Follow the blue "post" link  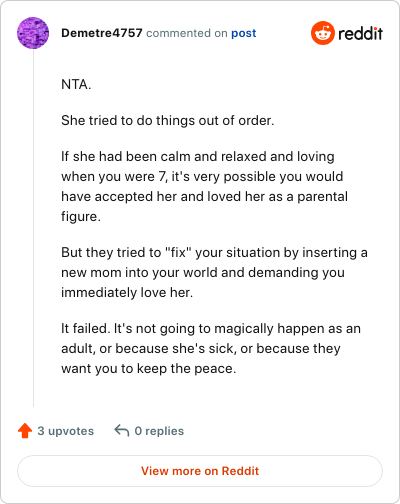pyautogui.click(x=244, y=33)
